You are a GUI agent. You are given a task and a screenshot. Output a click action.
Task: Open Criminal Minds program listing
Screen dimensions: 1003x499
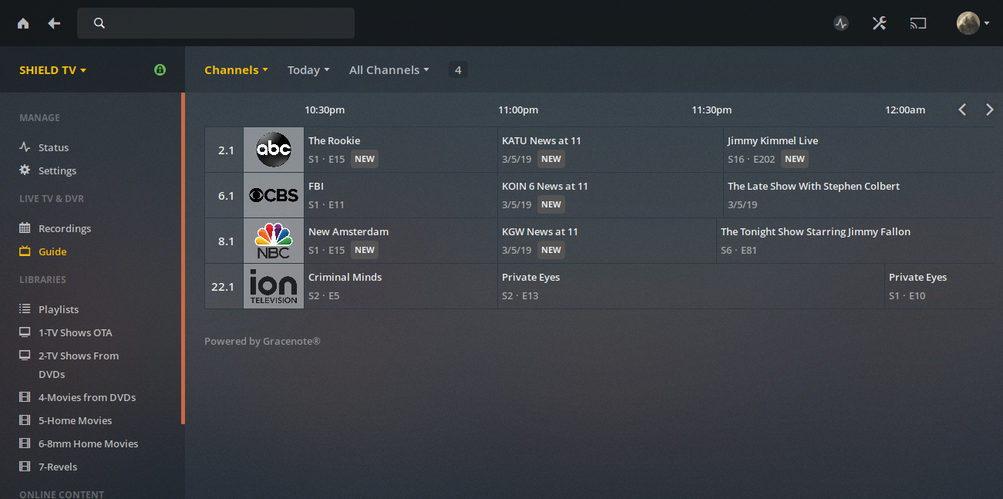[401, 287]
